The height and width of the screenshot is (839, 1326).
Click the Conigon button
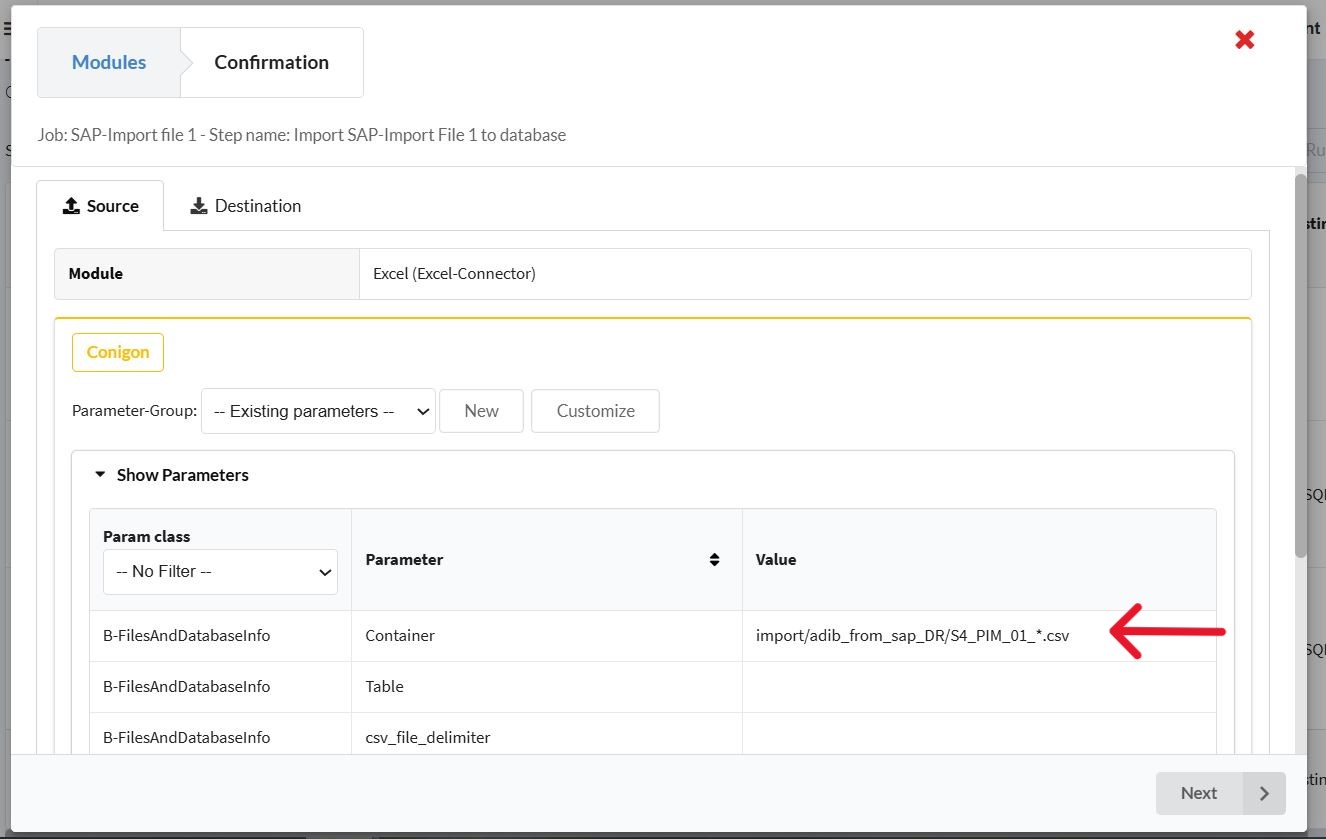118,352
